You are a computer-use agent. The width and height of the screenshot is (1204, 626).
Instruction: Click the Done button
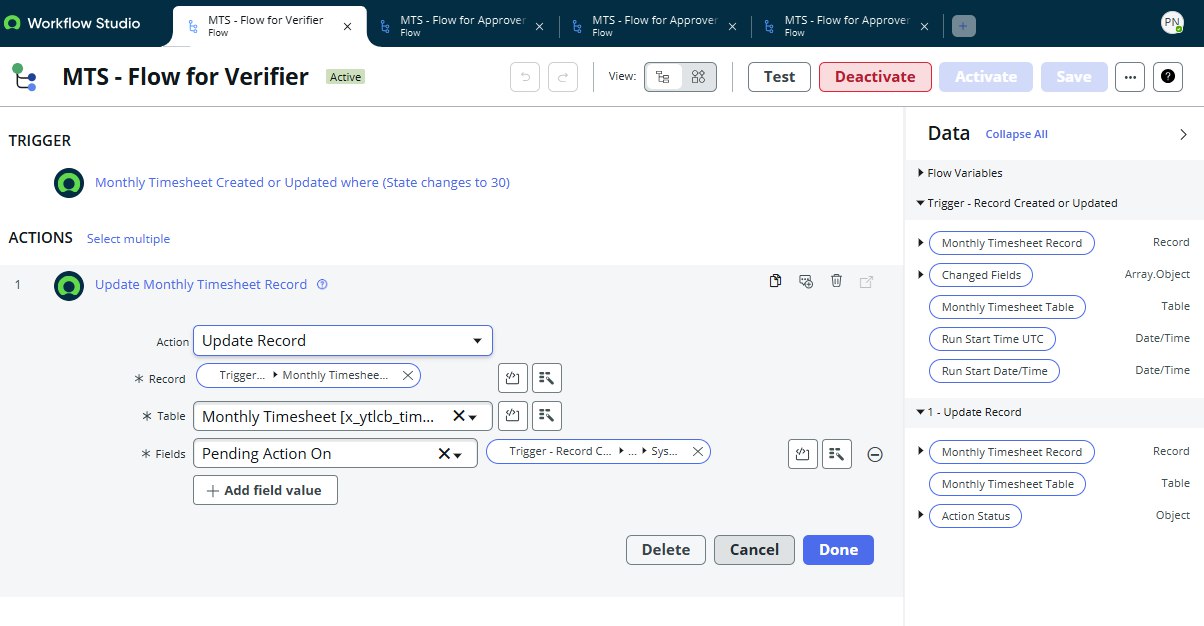coord(837,550)
